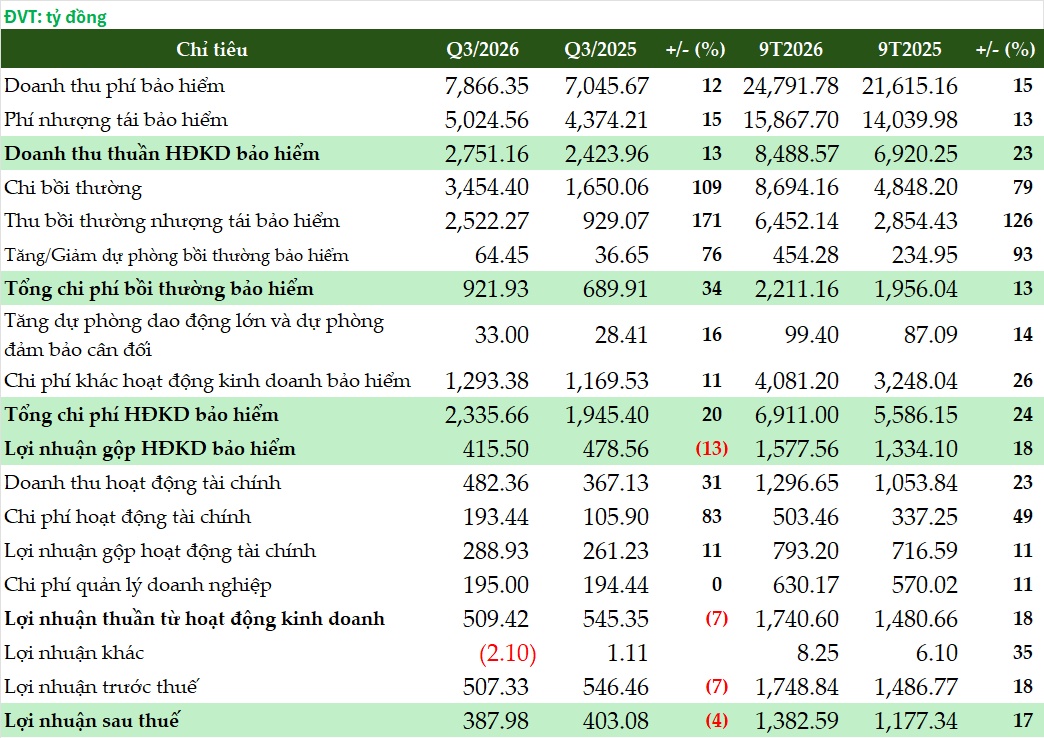Select the 'Chỉ tiêu' column header

click(x=212, y=49)
